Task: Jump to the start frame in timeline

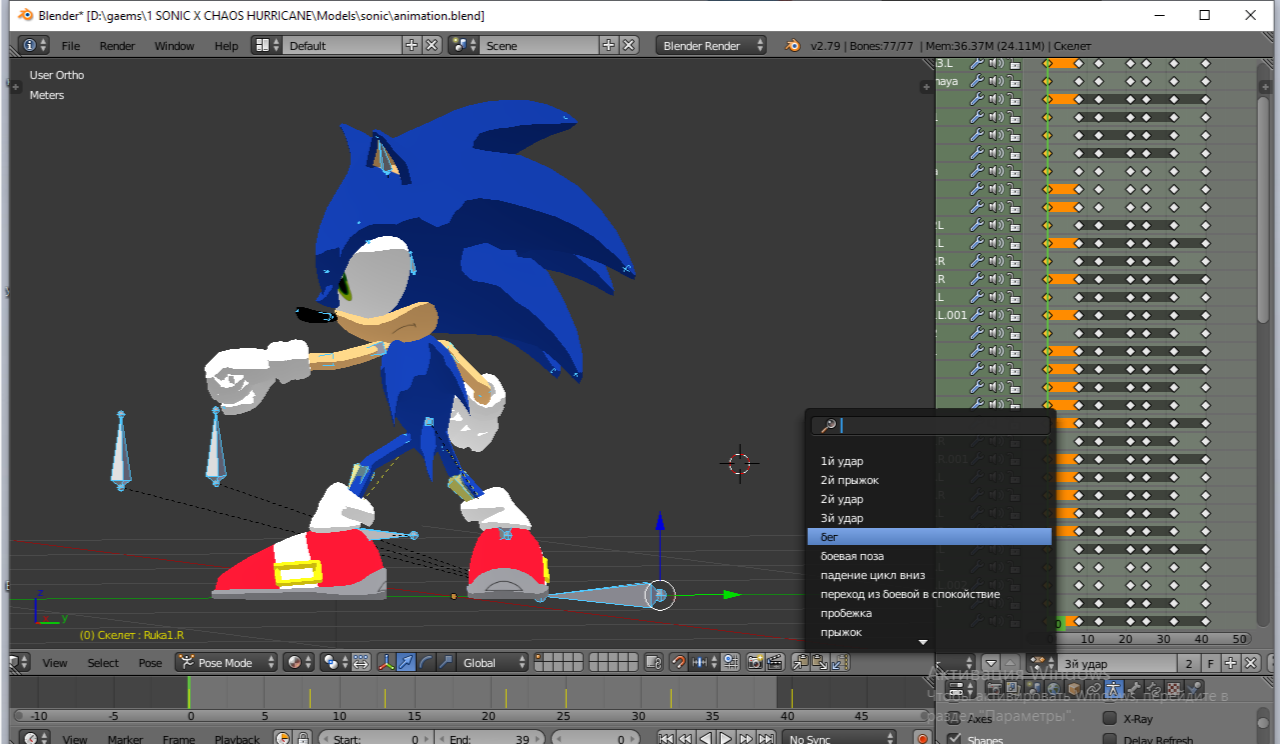Action: (x=667, y=739)
